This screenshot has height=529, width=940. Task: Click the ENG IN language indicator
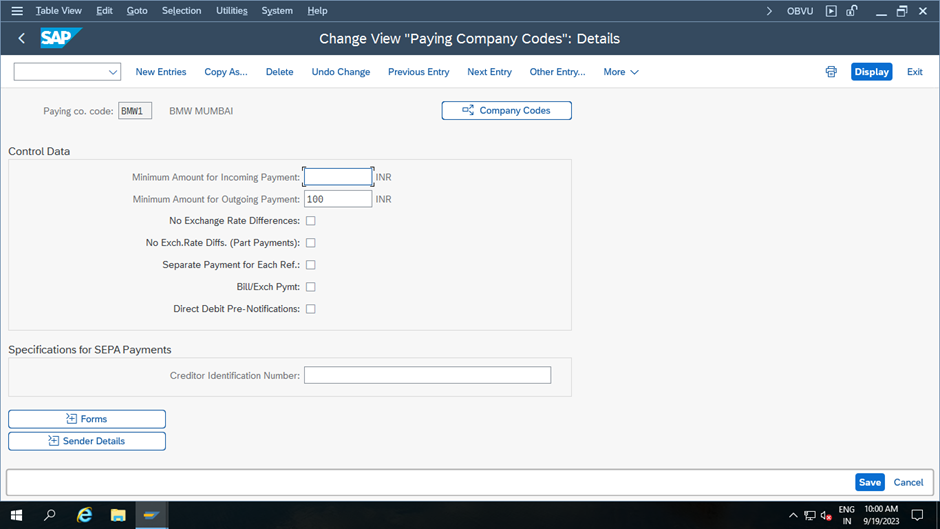pyautogui.click(x=846, y=515)
